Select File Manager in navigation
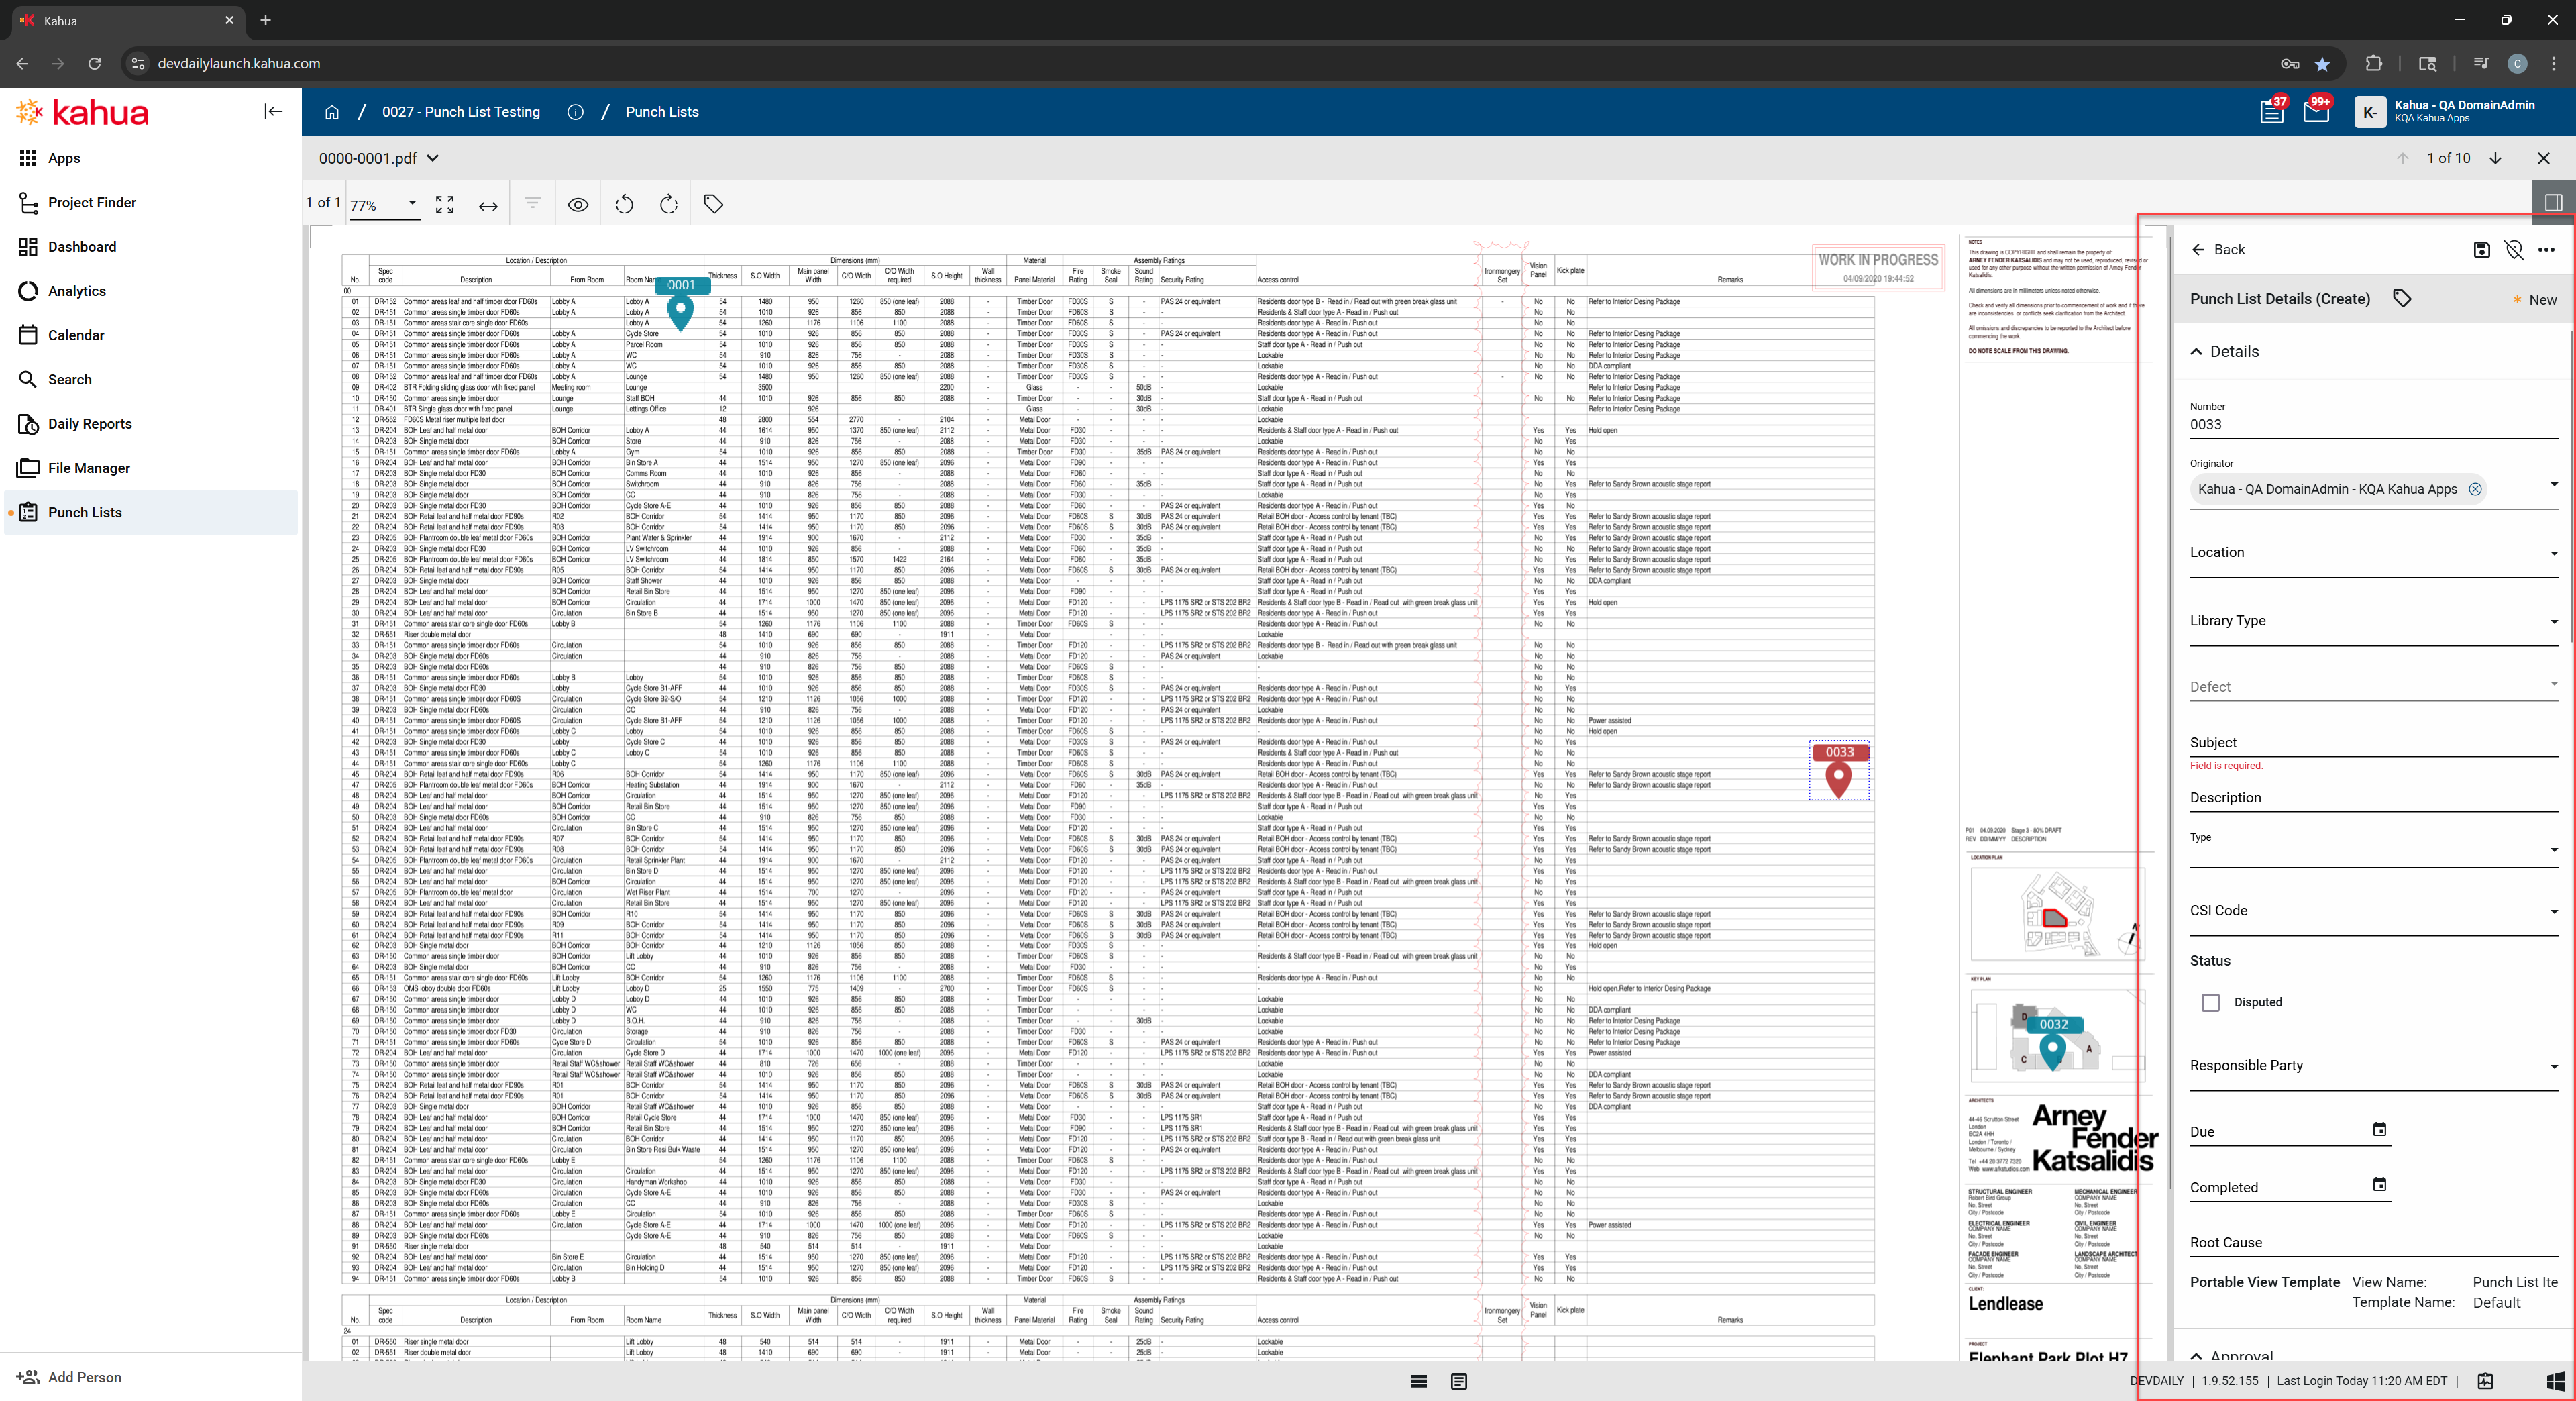The height and width of the screenshot is (1401, 2576). [x=89, y=468]
